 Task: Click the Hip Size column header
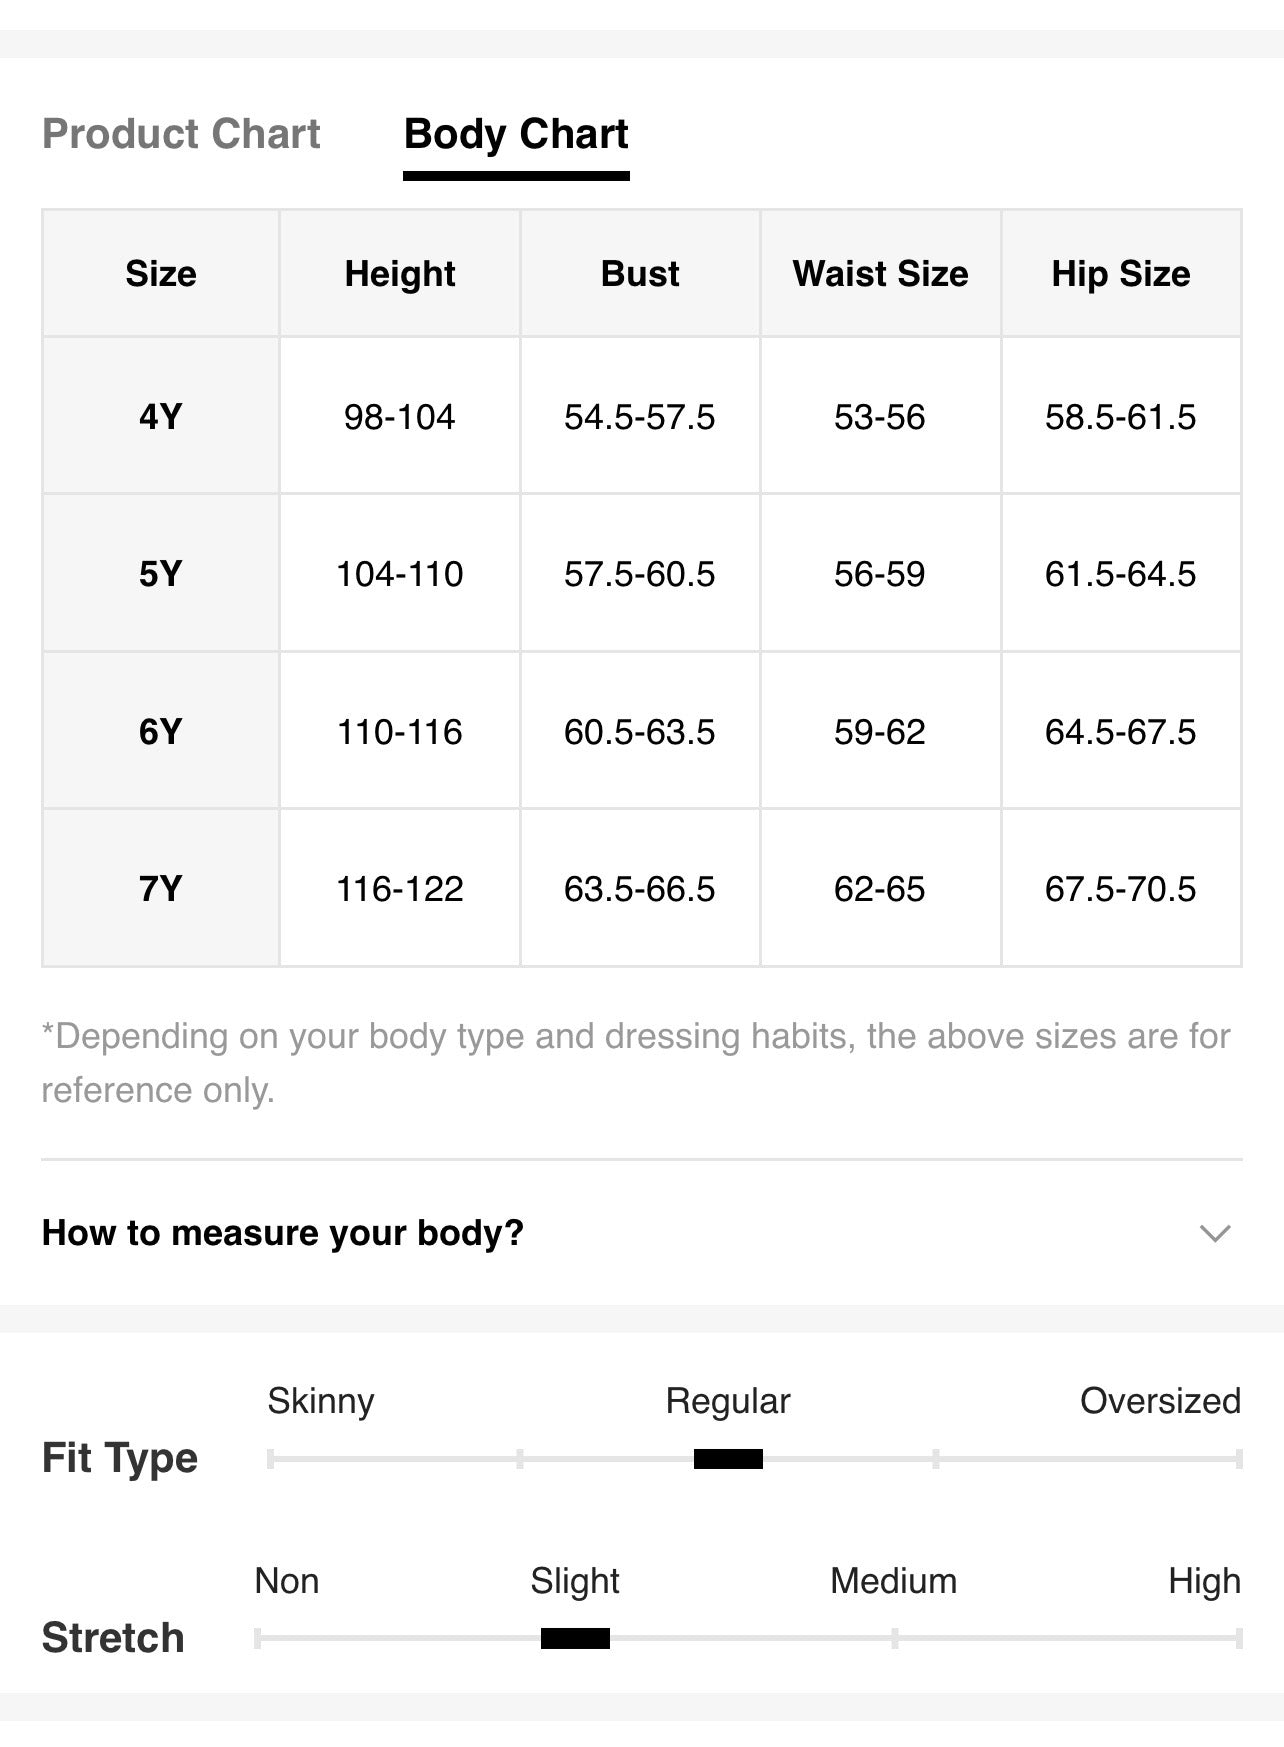1121,273
